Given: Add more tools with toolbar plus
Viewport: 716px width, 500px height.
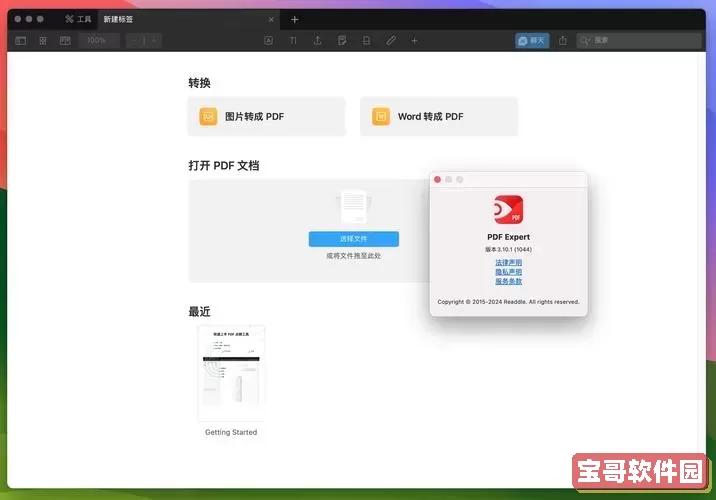Looking at the screenshot, I should (x=415, y=41).
